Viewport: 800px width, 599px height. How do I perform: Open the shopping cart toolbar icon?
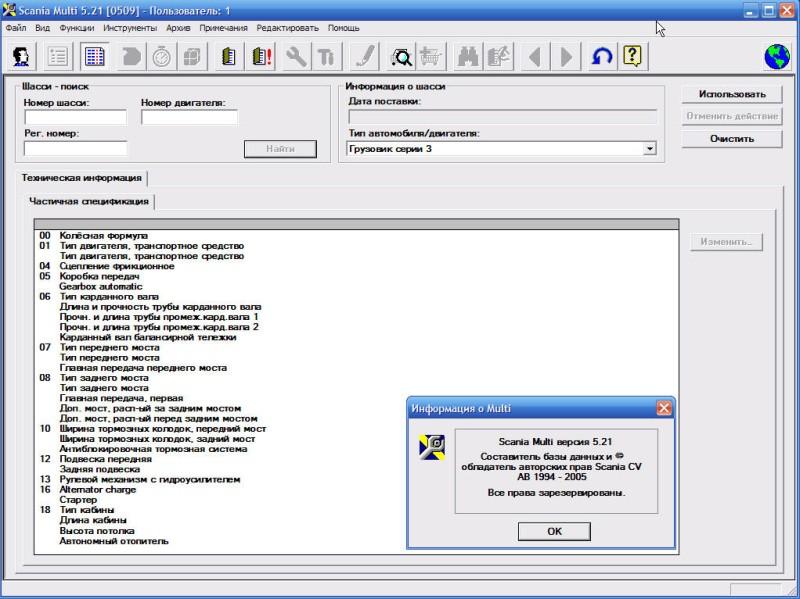pos(431,57)
